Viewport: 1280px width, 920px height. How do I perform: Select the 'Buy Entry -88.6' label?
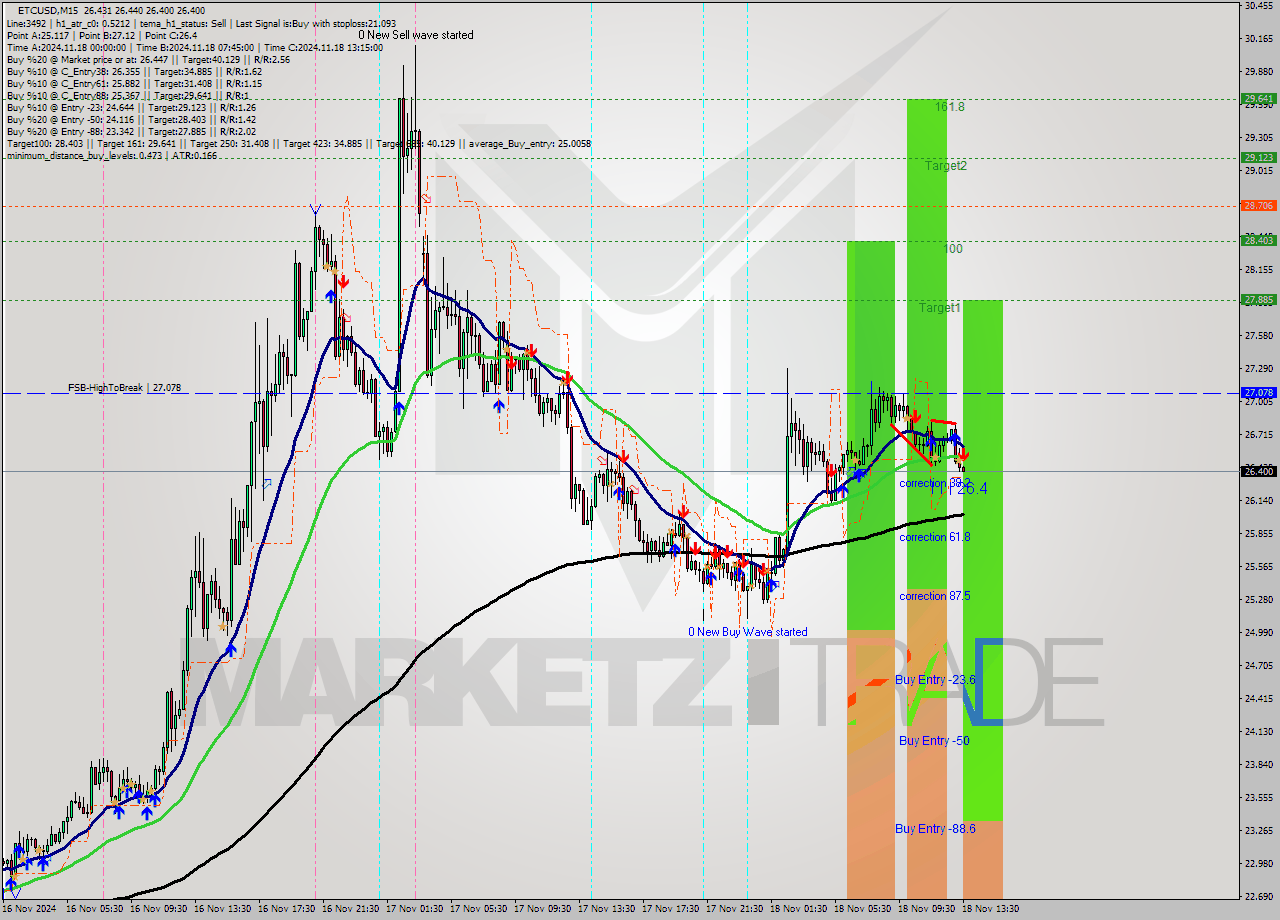[935, 829]
